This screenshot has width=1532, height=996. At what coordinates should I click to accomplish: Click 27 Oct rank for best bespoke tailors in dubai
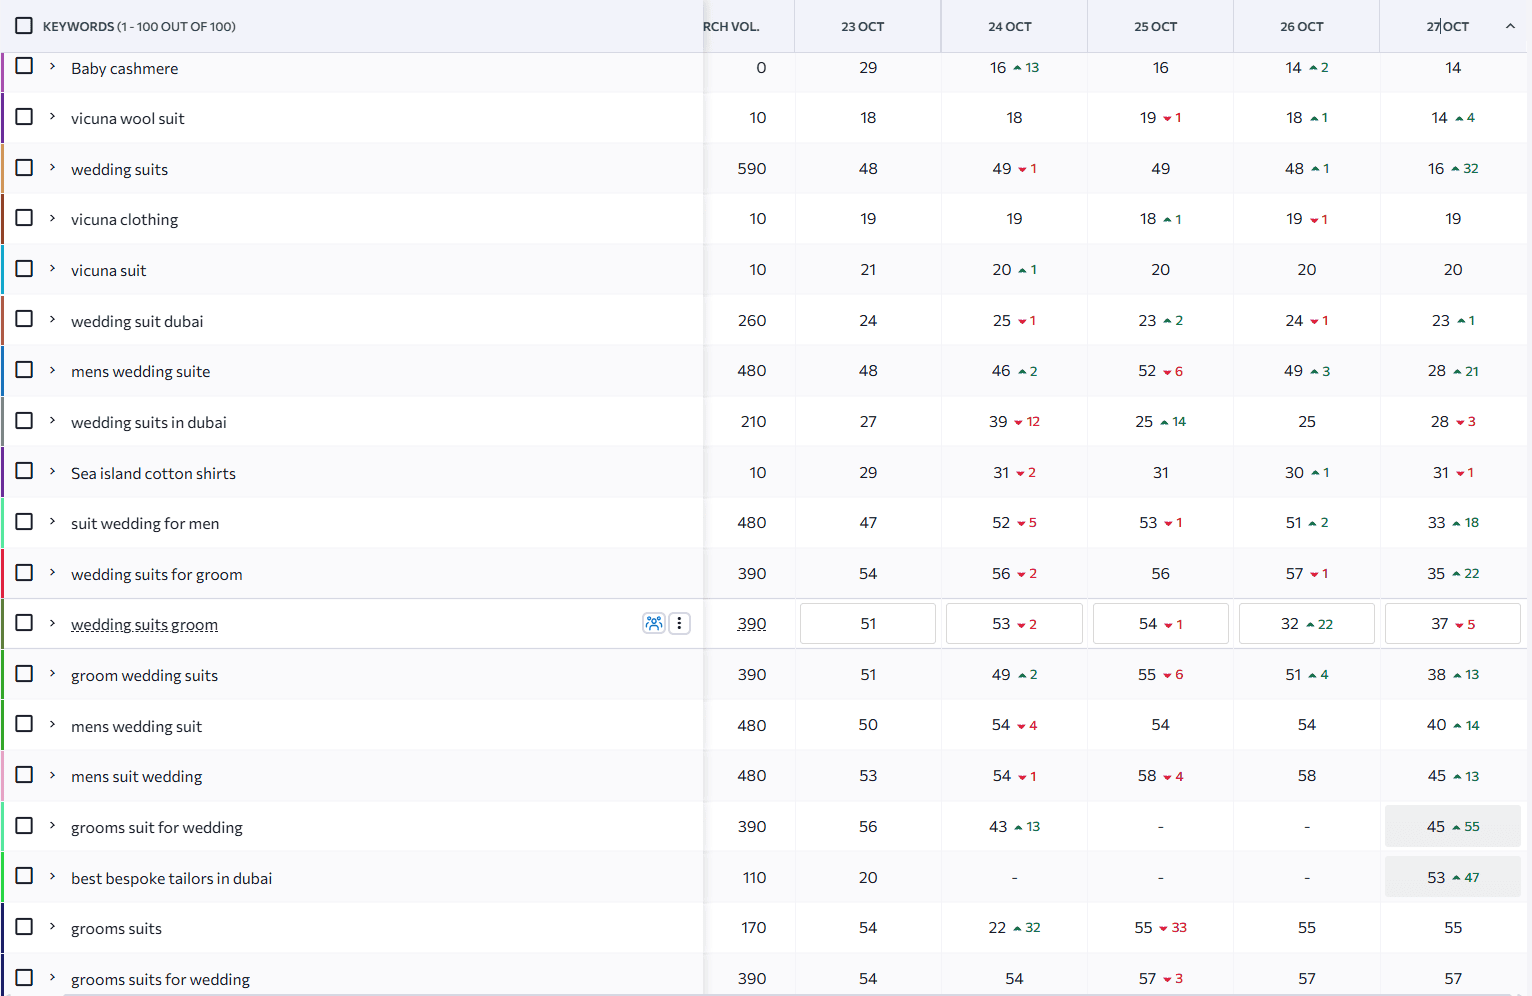coord(1453,877)
